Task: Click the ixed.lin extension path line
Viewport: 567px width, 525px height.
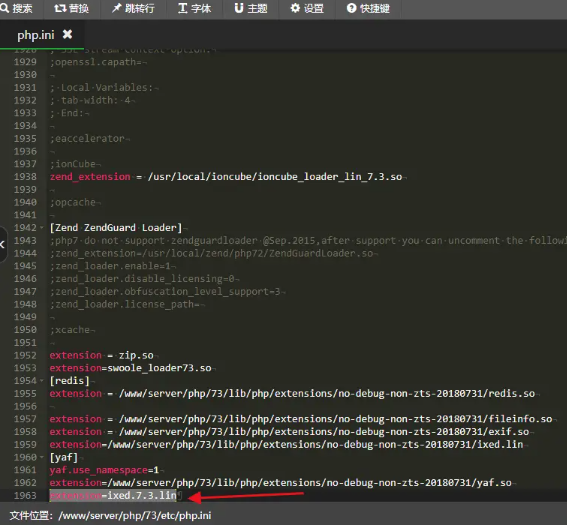Action: pos(286,445)
